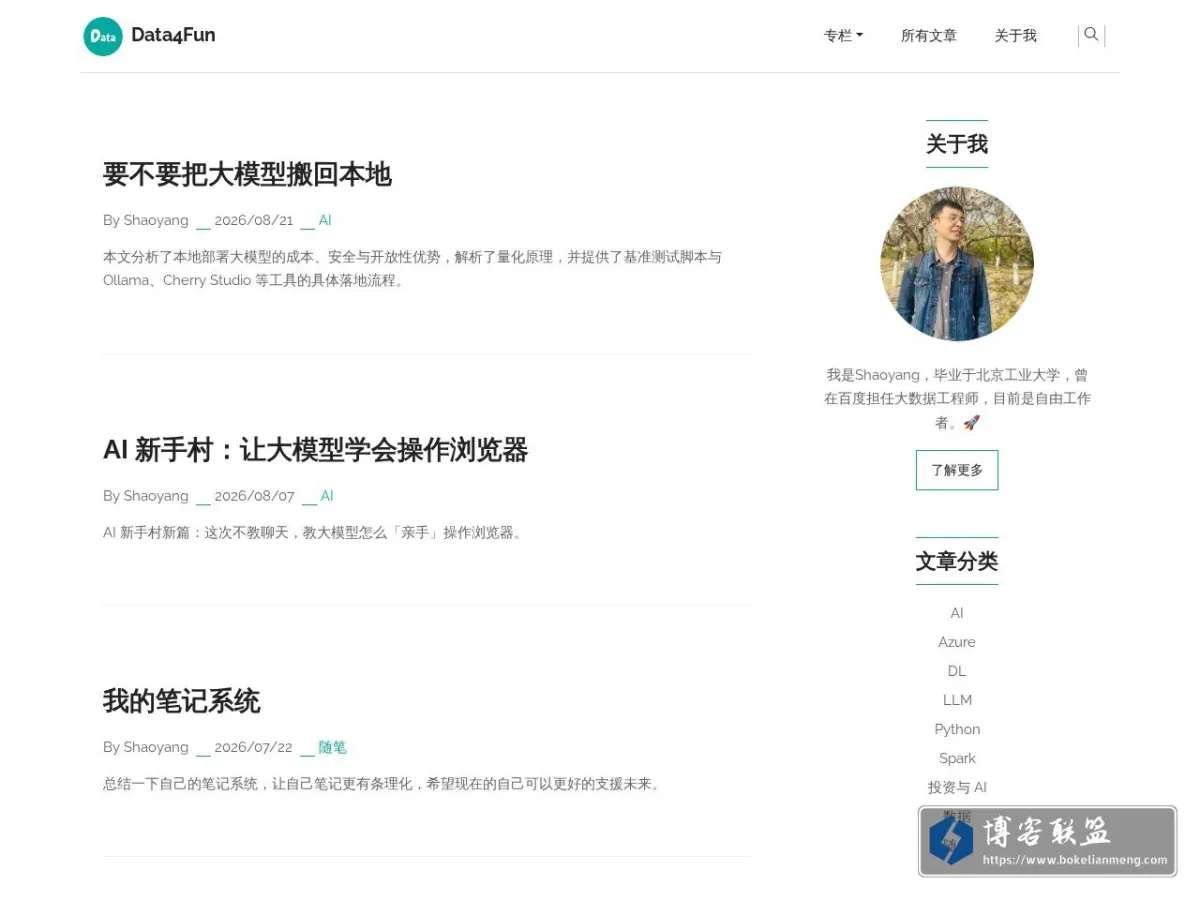Select Spark category
This screenshot has width=1200, height=900.
pos(957,758)
